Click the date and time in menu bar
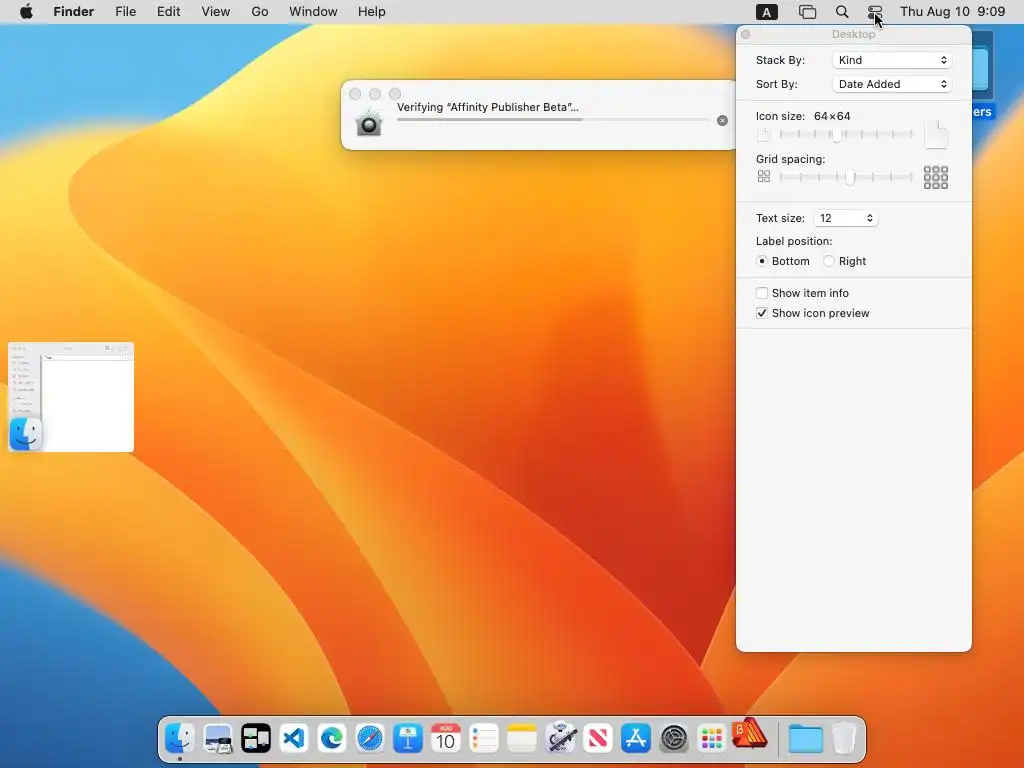The width and height of the screenshot is (1024, 768). click(x=952, y=12)
